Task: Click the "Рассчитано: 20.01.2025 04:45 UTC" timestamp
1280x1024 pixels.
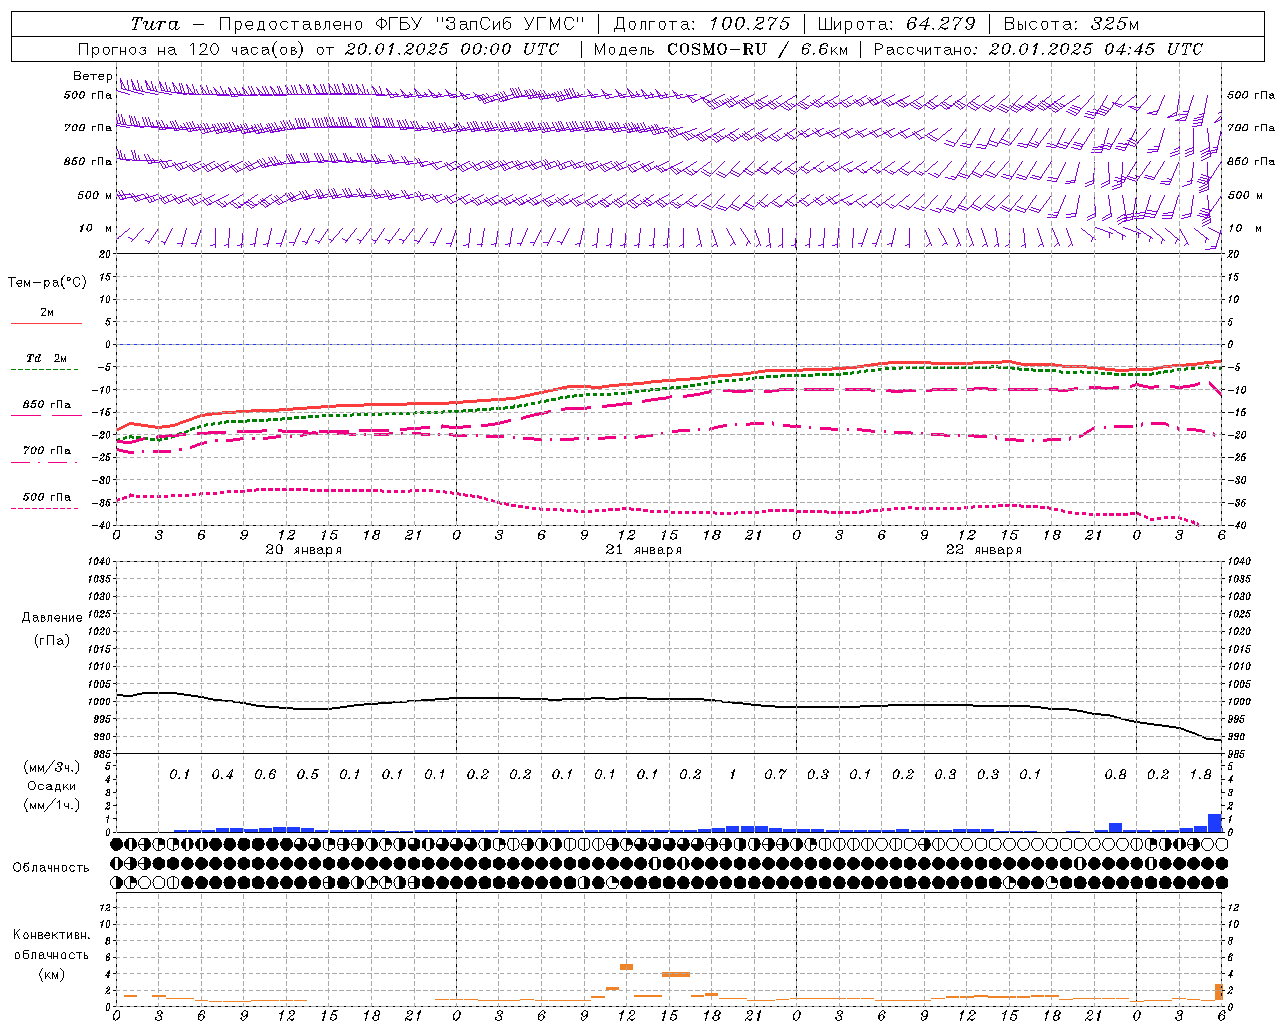Action: coord(1038,49)
